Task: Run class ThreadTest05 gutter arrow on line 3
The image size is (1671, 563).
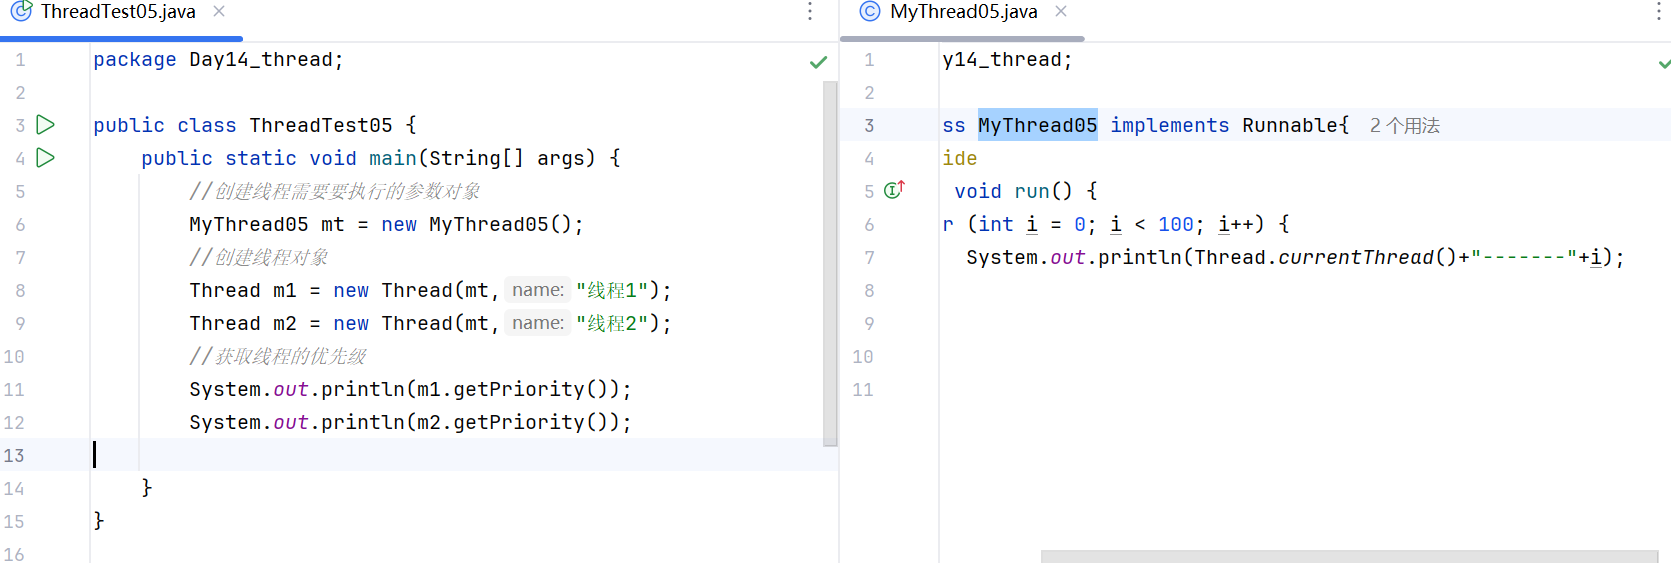Action: pyautogui.click(x=45, y=125)
